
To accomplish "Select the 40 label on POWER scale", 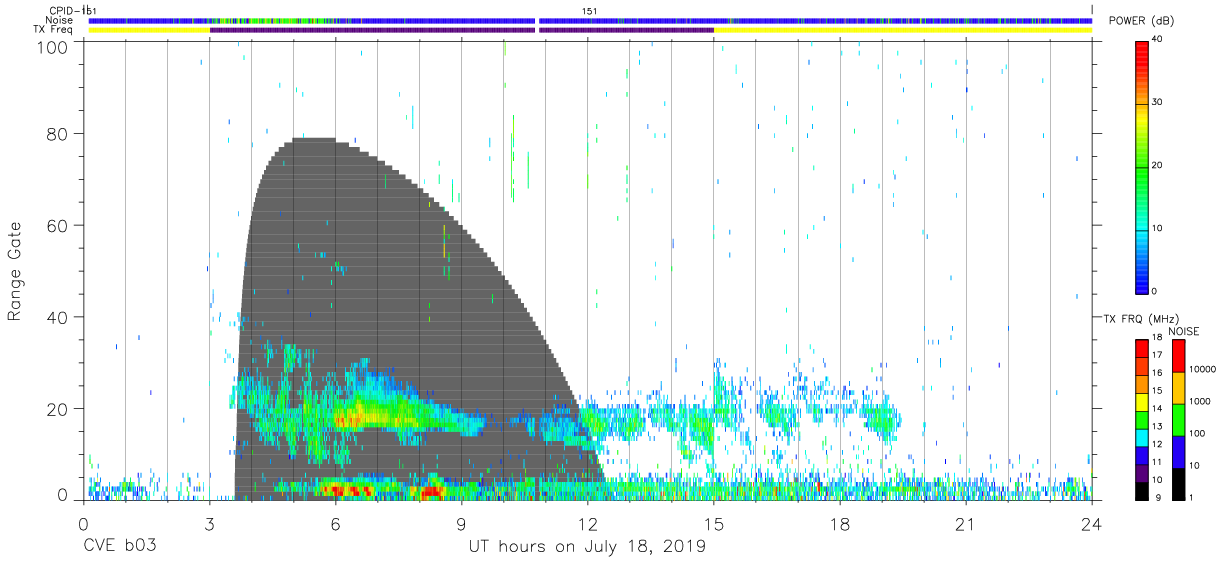I will point(1159,39).
